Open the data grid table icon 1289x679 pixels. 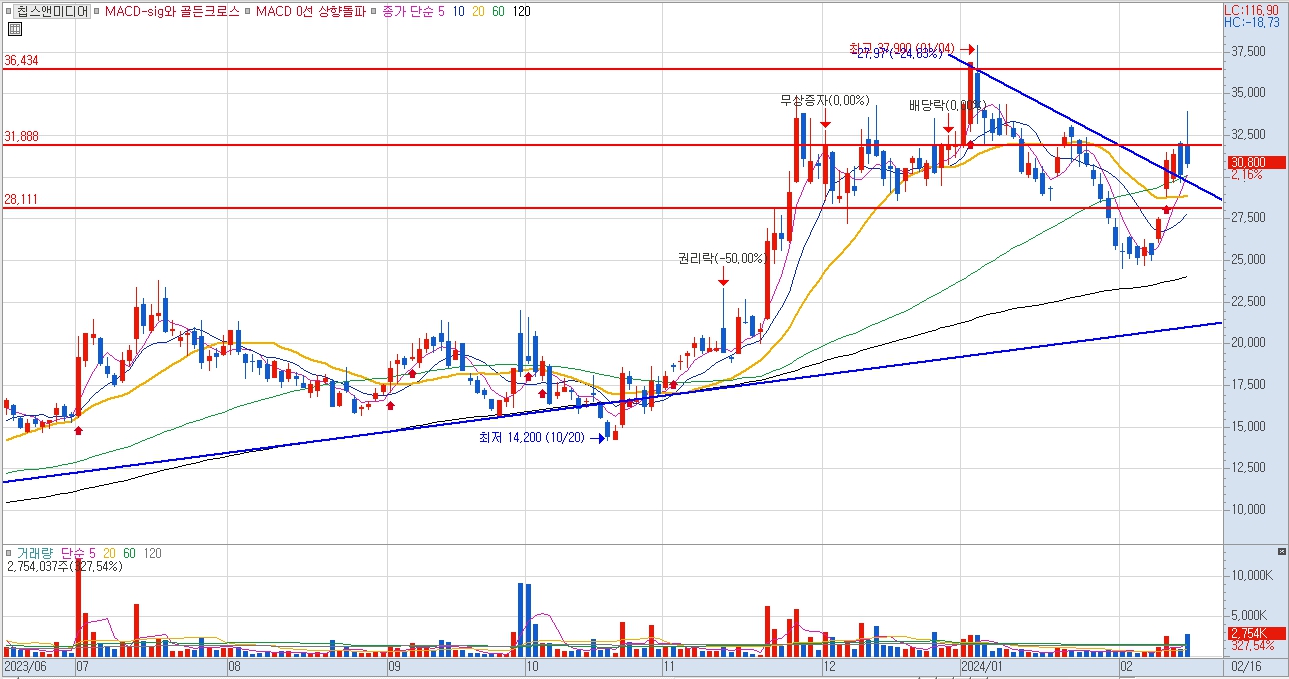pyautogui.click(x=14, y=30)
